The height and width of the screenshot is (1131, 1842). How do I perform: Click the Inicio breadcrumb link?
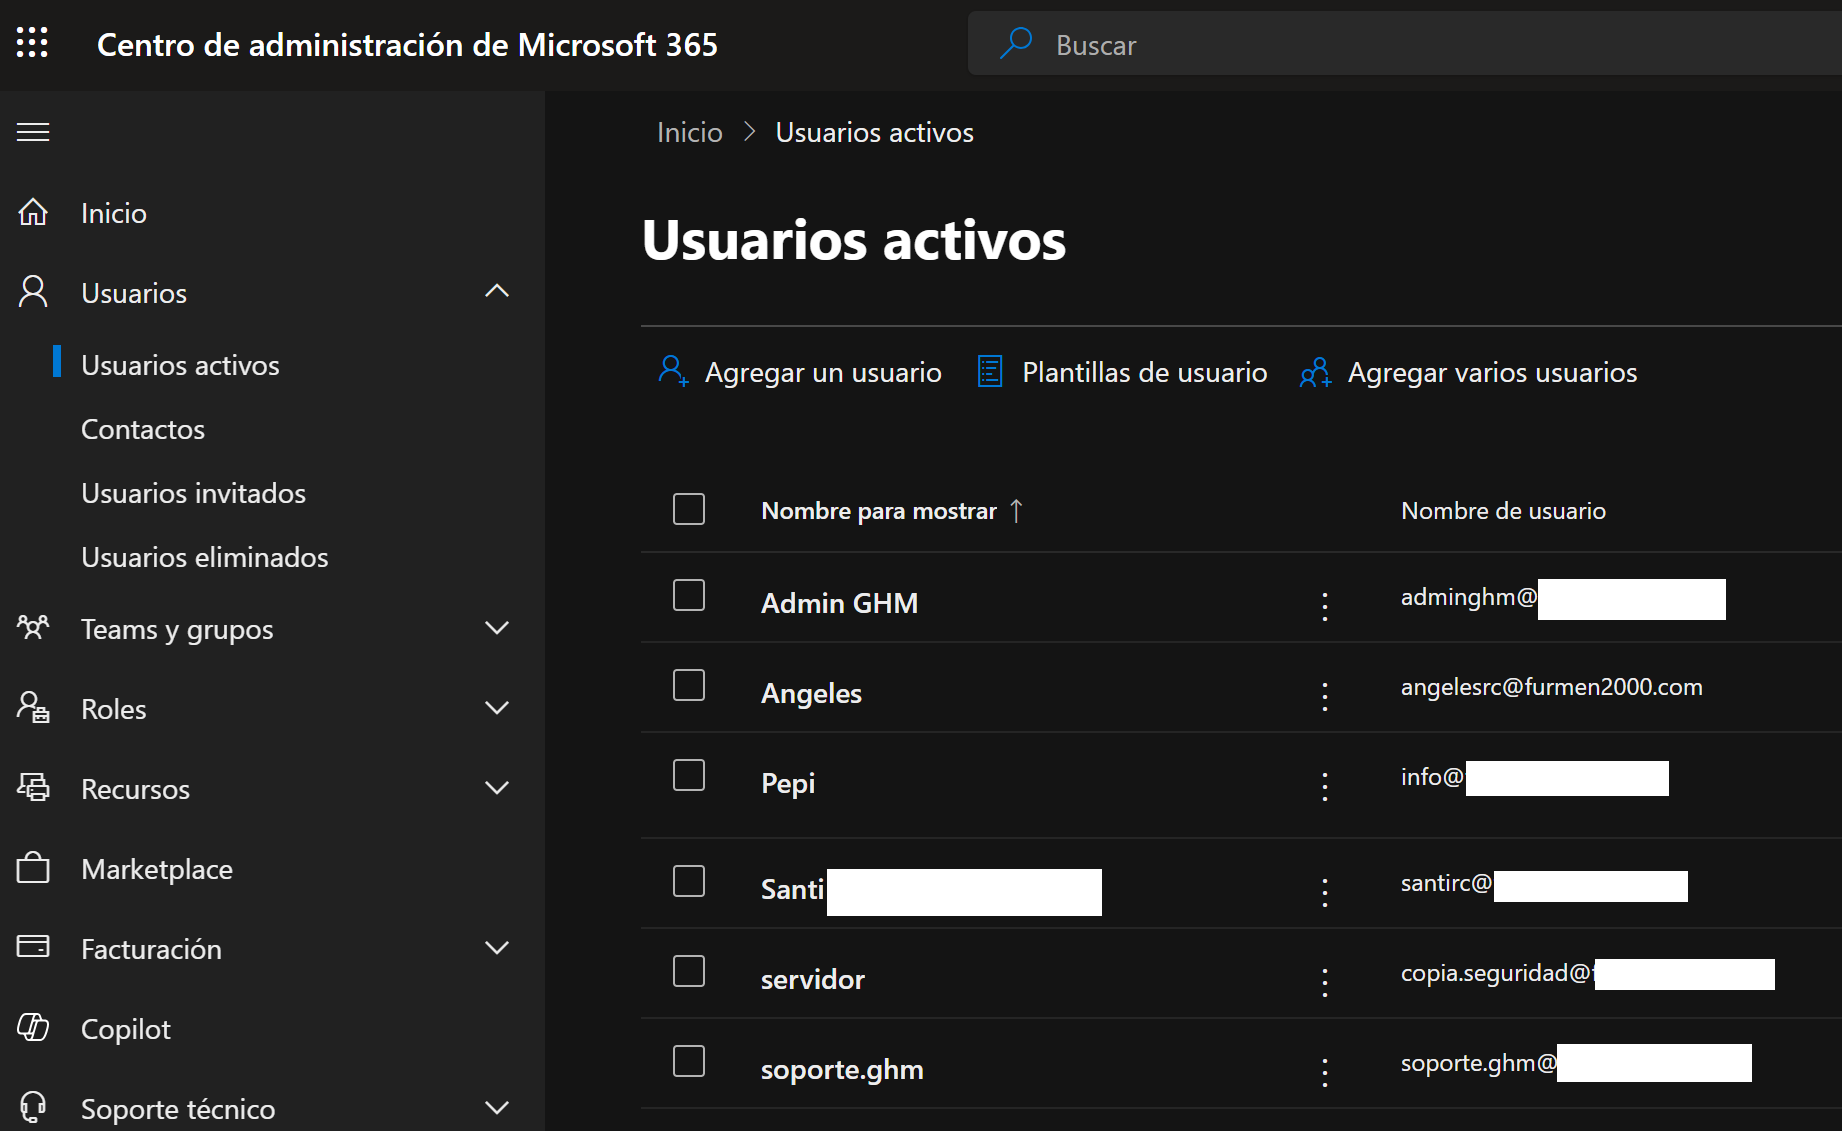tap(689, 132)
